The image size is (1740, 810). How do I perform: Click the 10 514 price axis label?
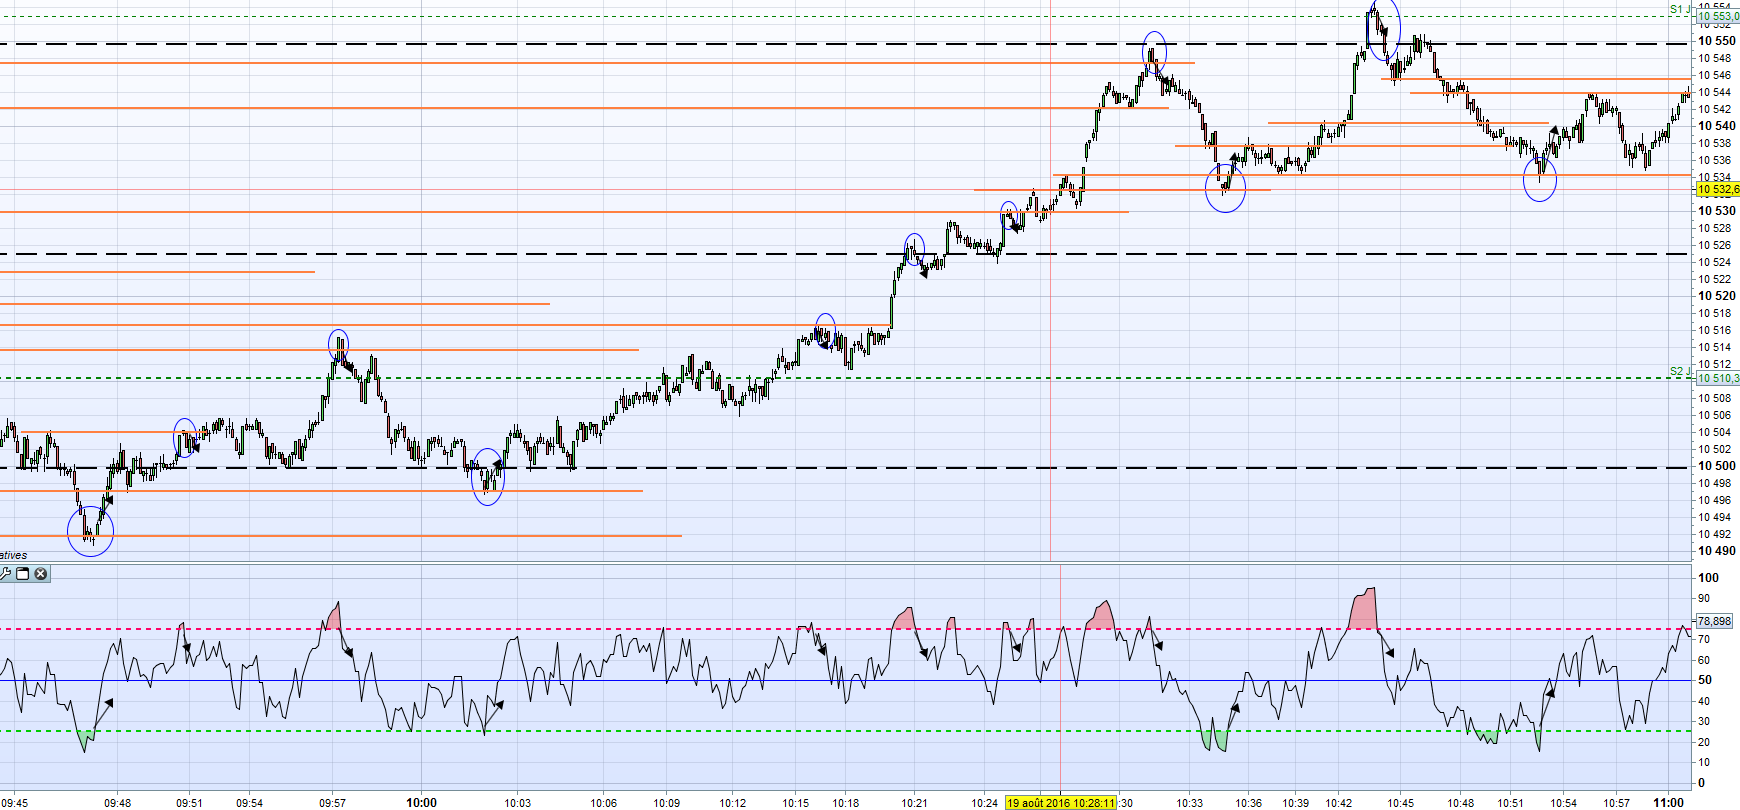pos(1715,347)
